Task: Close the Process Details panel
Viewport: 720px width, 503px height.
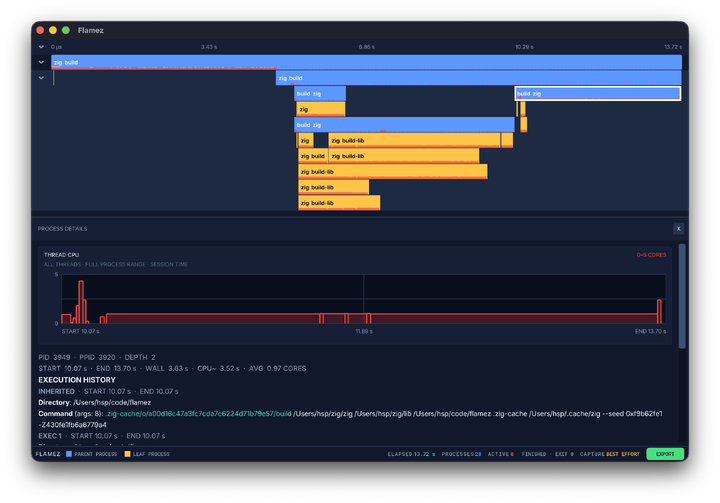Action: coord(678,229)
